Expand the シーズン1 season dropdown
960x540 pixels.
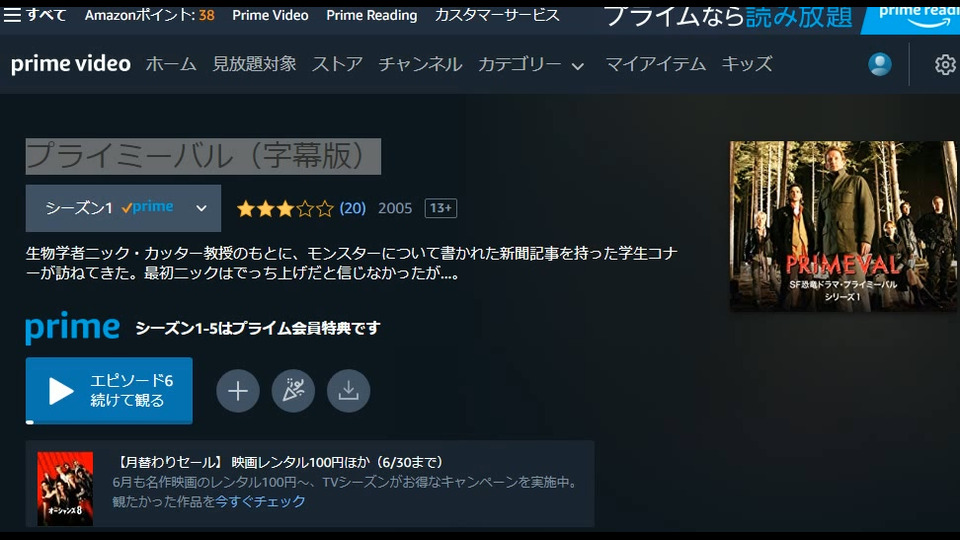(x=123, y=208)
